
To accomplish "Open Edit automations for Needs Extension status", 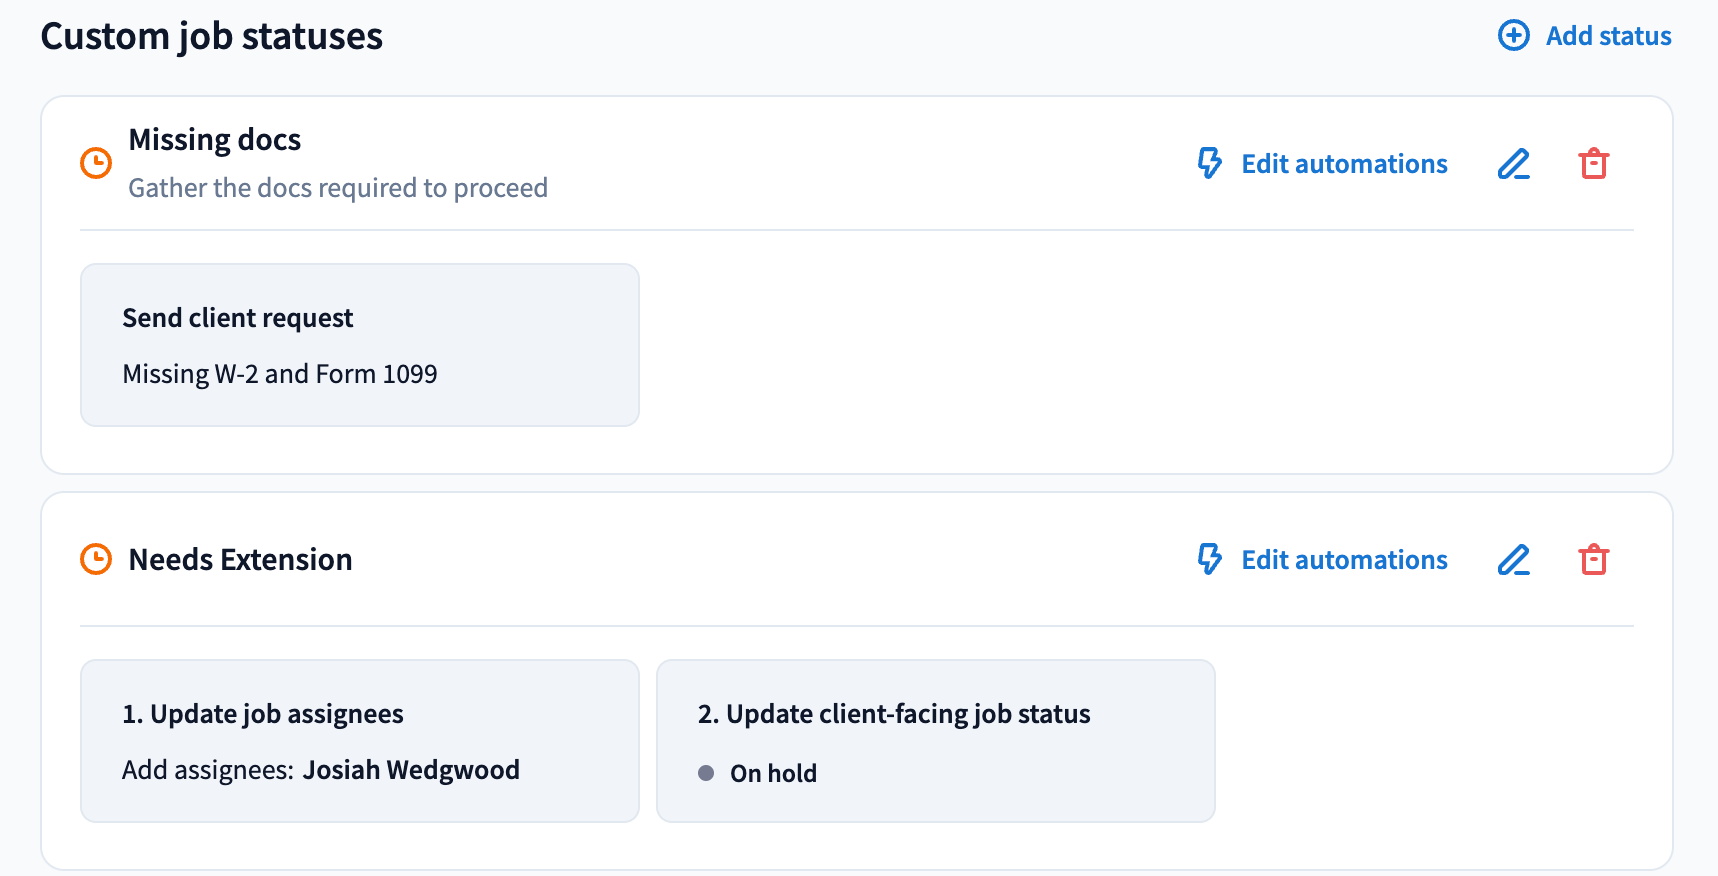I will click(x=1344, y=560).
